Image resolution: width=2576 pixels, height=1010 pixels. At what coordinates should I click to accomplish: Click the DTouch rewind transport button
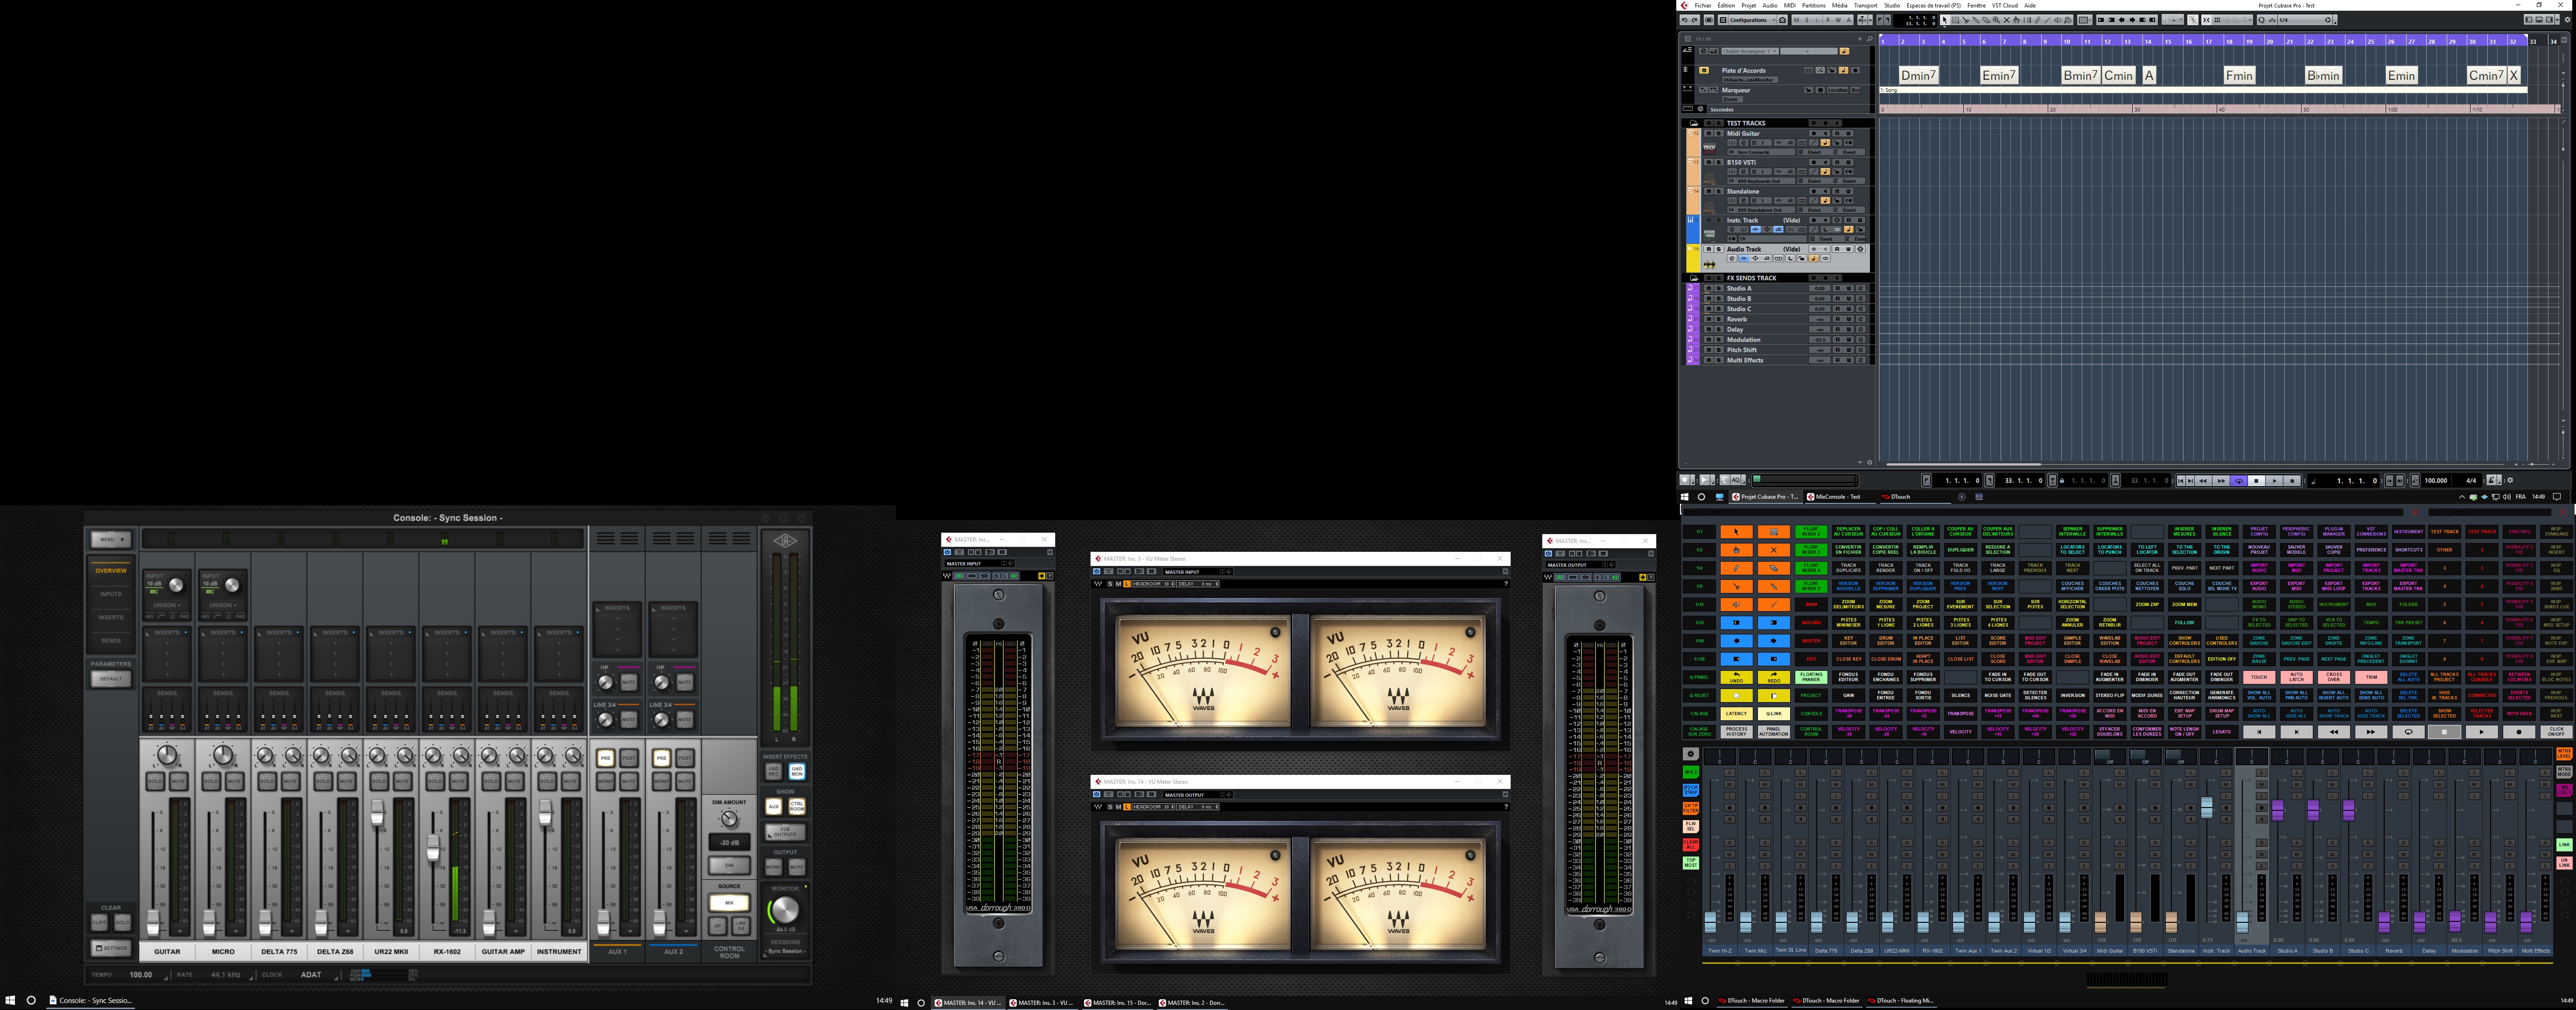coord(2333,732)
